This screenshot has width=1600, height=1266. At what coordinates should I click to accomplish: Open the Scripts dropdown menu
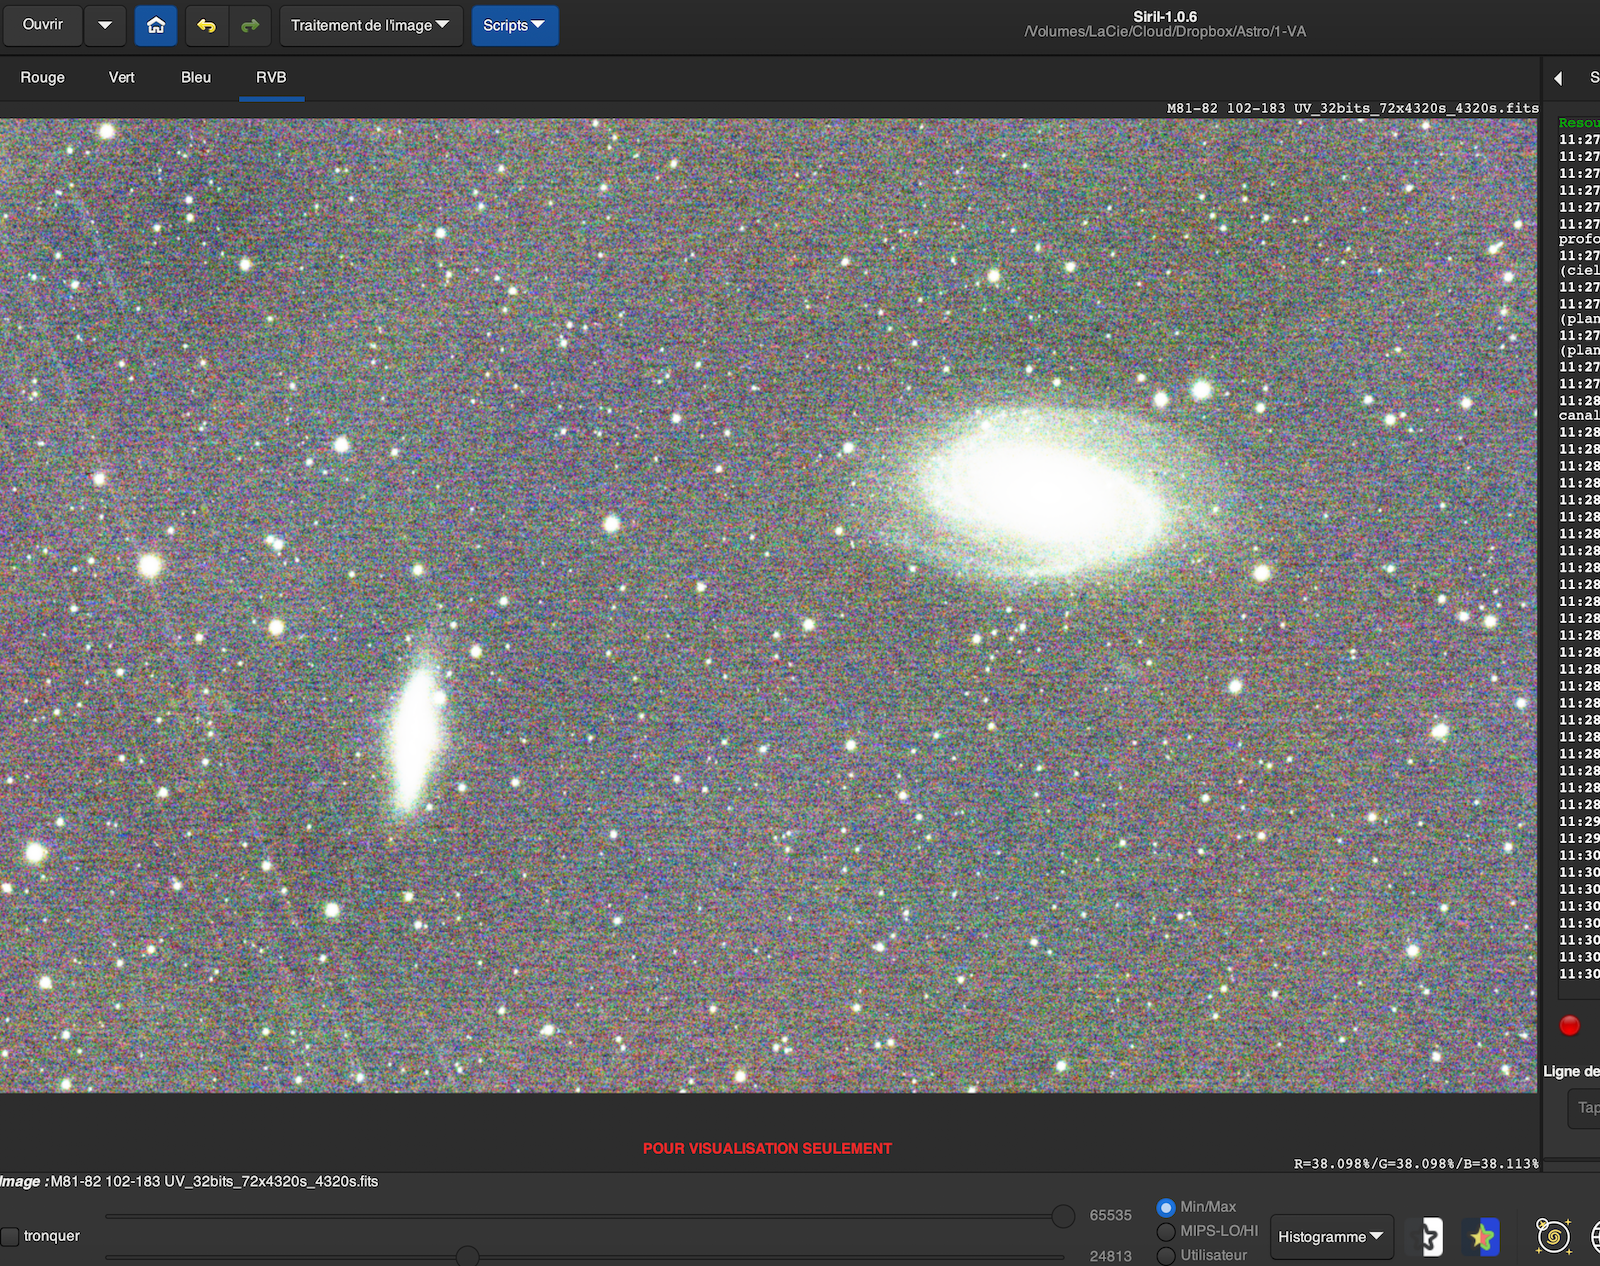click(514, 25)
